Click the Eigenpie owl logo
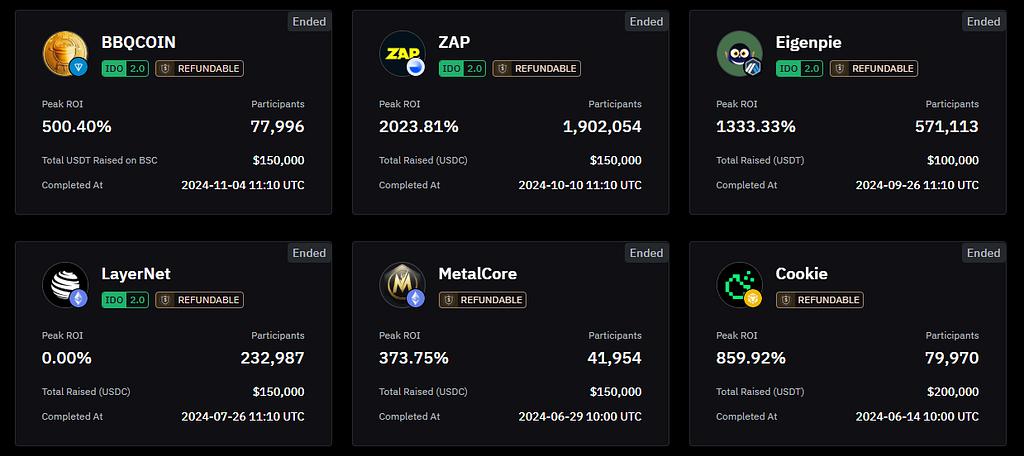1024x456 pixels. (x=739, y=53)
